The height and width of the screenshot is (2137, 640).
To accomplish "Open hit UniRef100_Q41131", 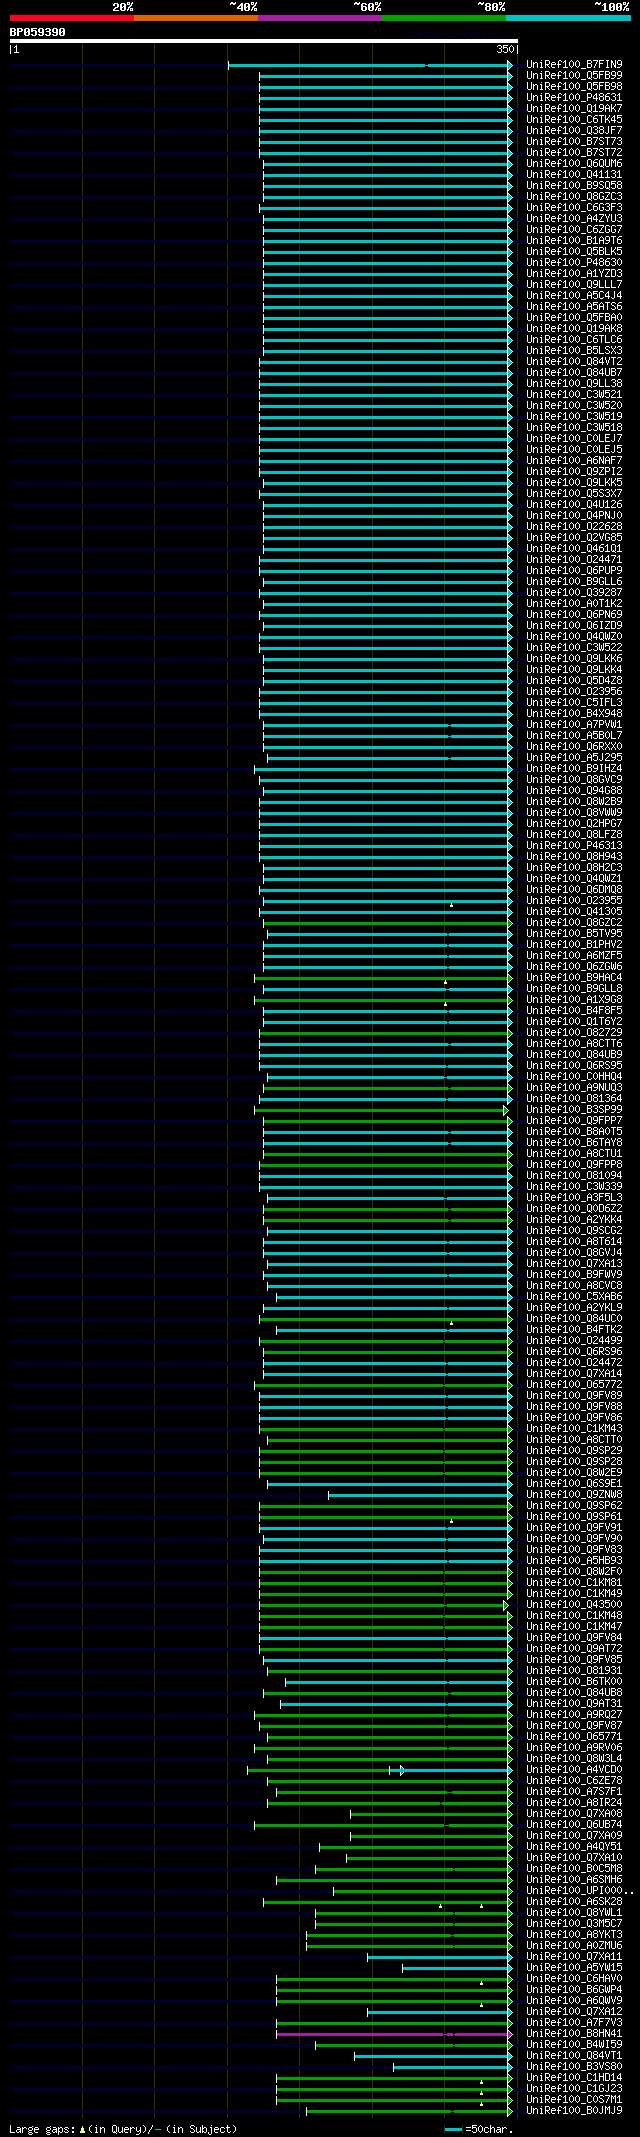I will click(x=574, y=175).
